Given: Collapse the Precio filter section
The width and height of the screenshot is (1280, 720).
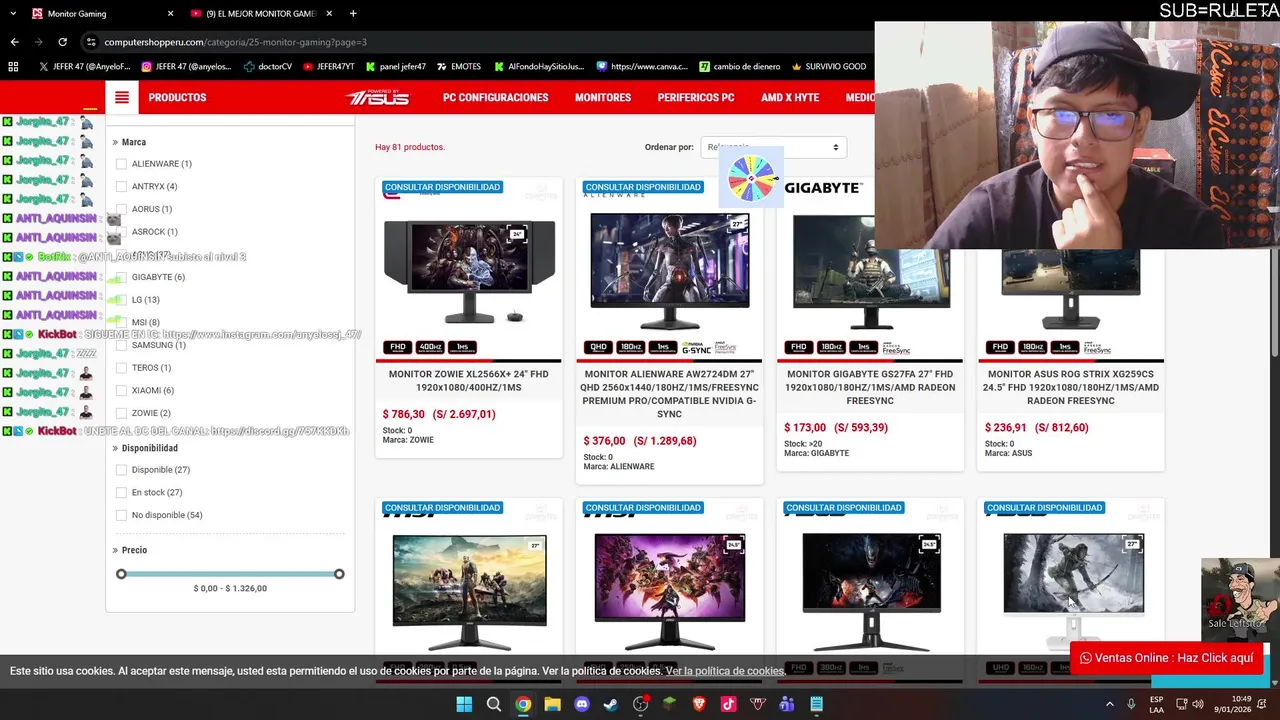Looking at the screenshot, I should point(130,550).
